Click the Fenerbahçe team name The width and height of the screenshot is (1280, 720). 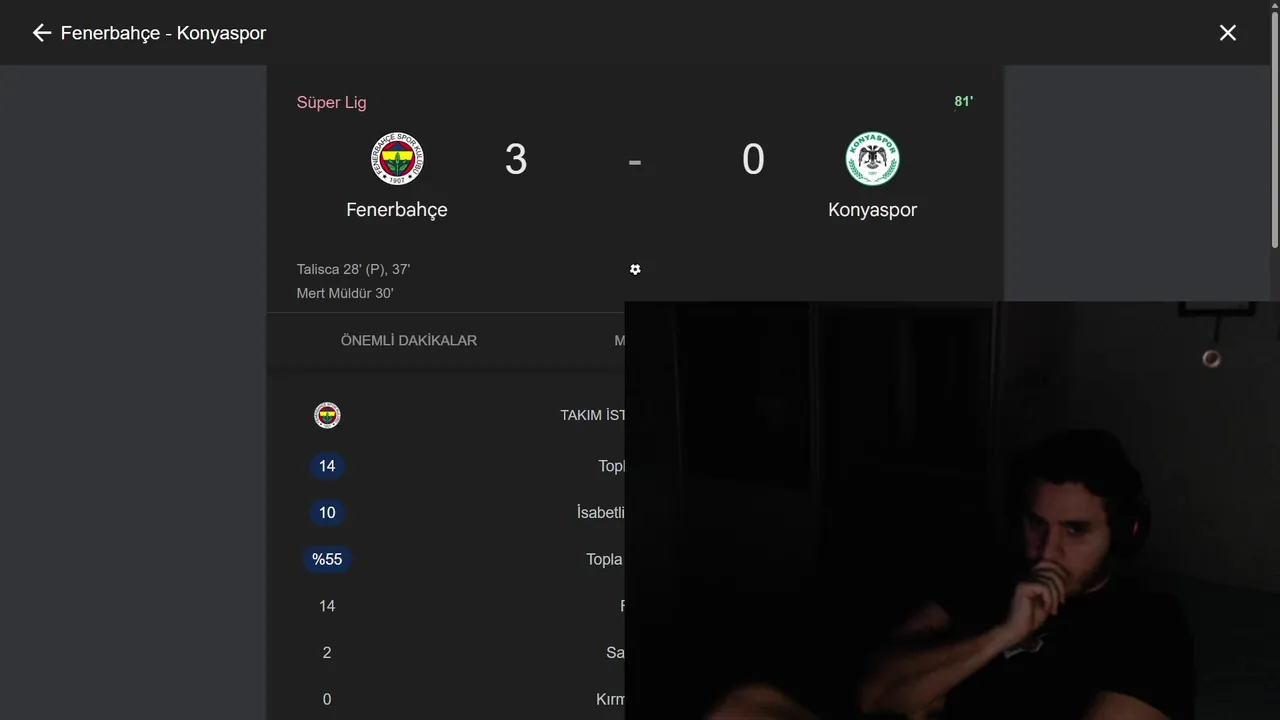pyautogui.click(x=397, y=209)
